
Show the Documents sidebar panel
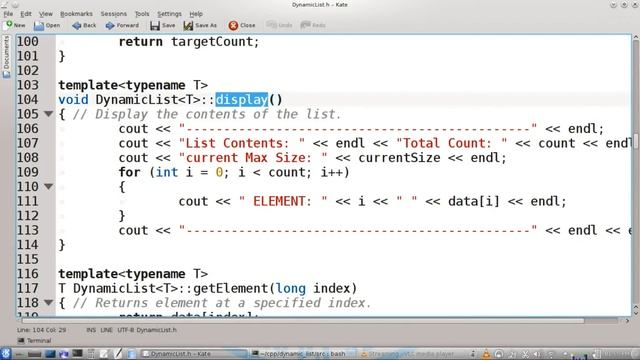[6, 56]
